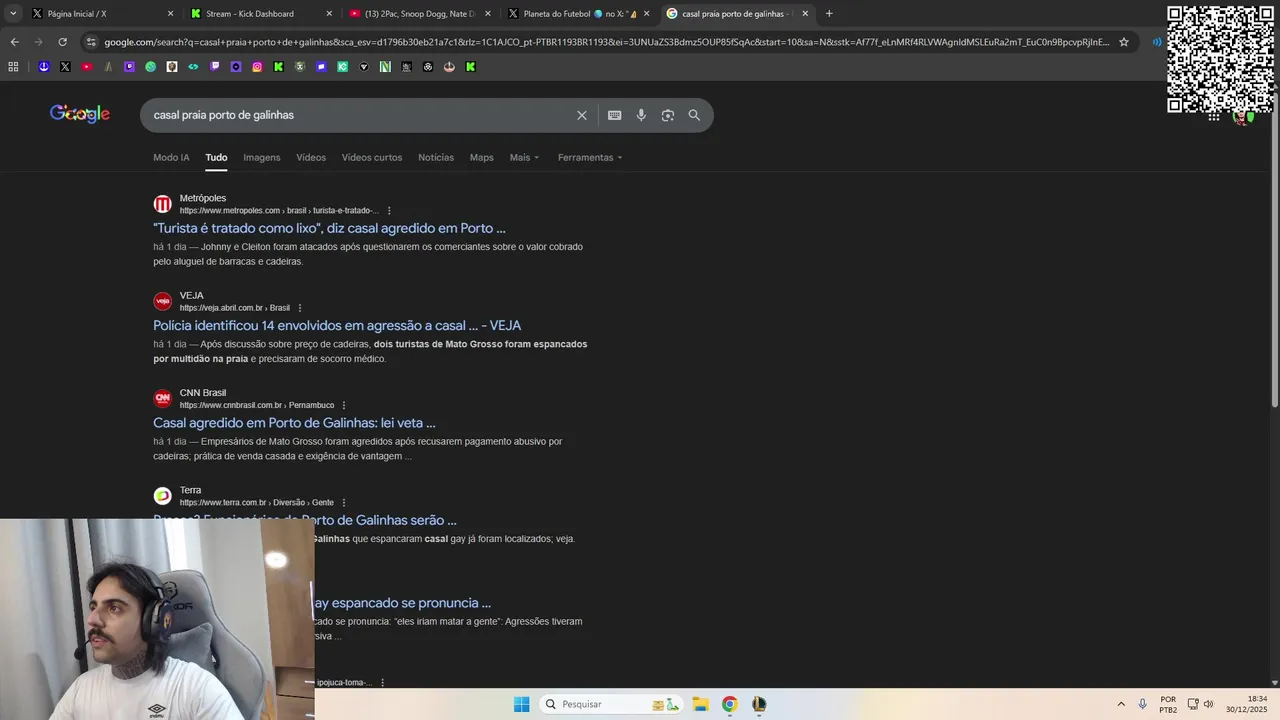This screenshot has height=720, width=1280.
Task: Select the Vídeos curtos tab
Action: (372, 157)
